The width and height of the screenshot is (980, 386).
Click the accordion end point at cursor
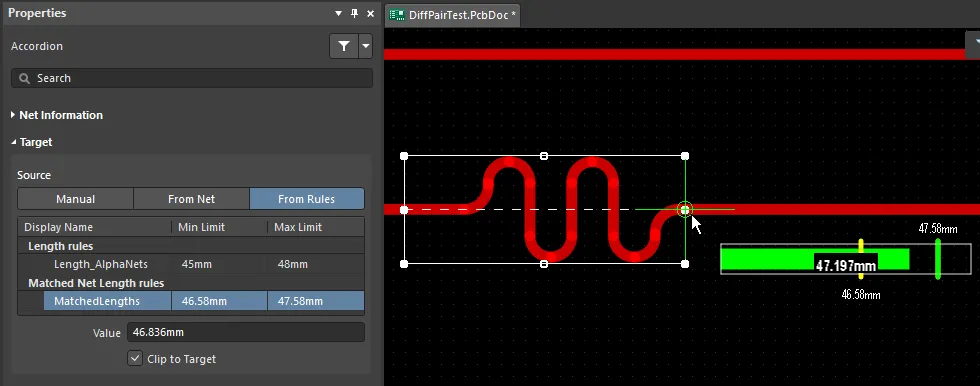pyautogui.click(x=685, y=210)
